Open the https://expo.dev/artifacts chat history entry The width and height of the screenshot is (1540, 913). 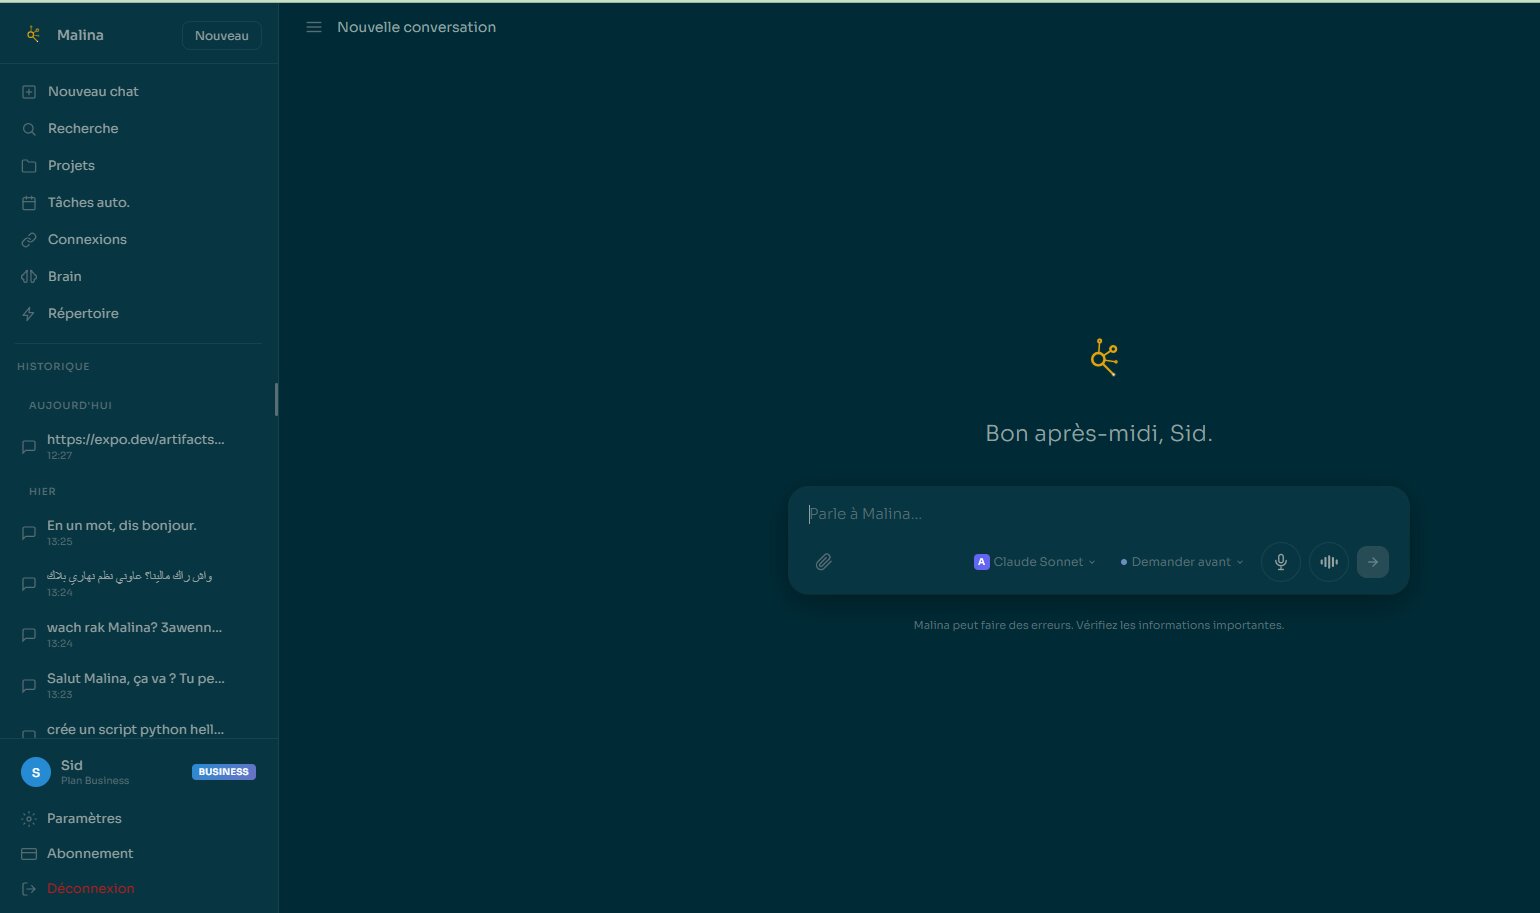[139, 446]
